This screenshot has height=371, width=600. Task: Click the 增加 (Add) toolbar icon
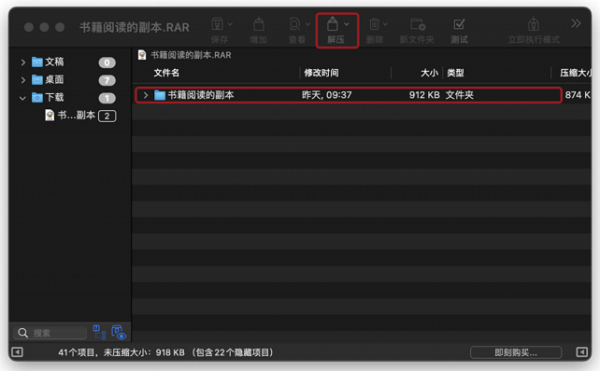(x=259, y=24)
